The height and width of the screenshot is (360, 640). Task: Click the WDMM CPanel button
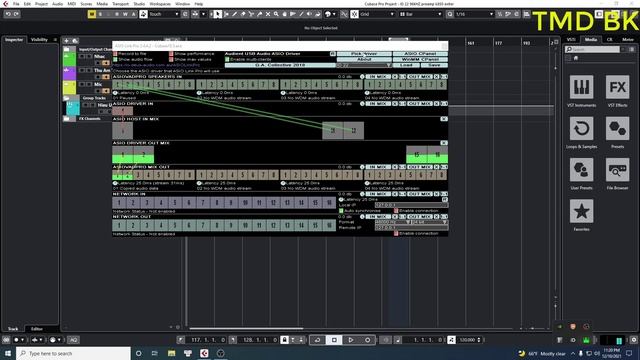[420, 60]
